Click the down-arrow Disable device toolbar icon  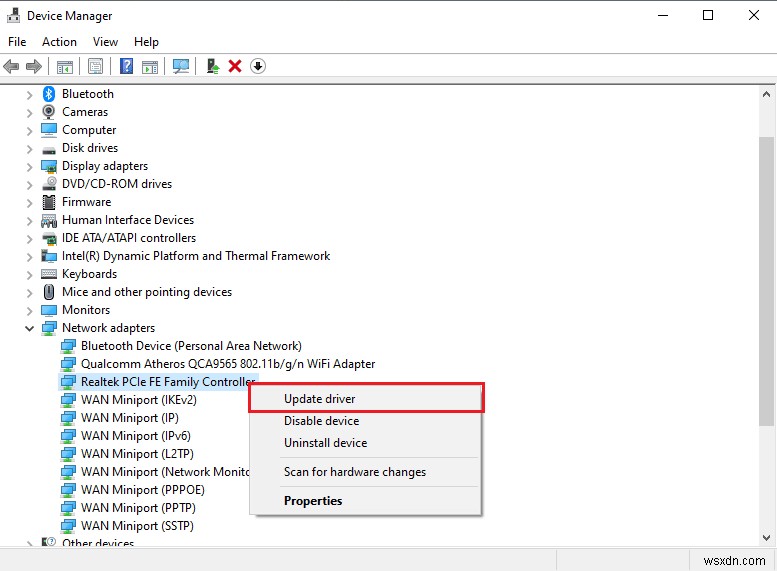(258, 66)
